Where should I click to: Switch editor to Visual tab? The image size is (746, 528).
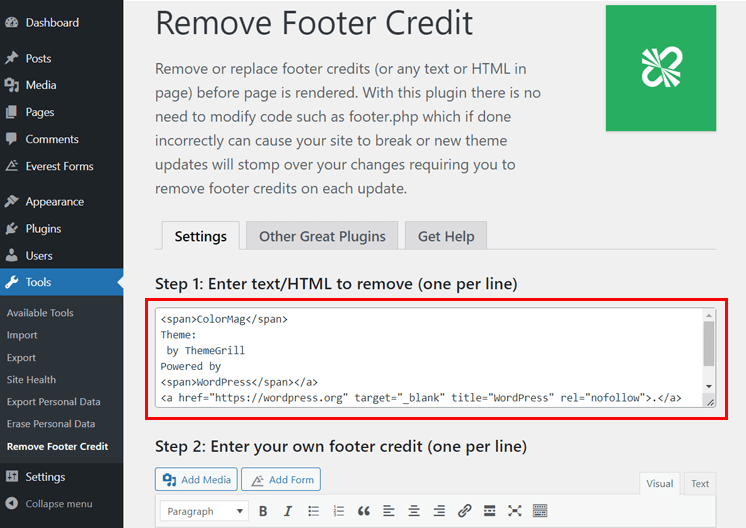659,483
